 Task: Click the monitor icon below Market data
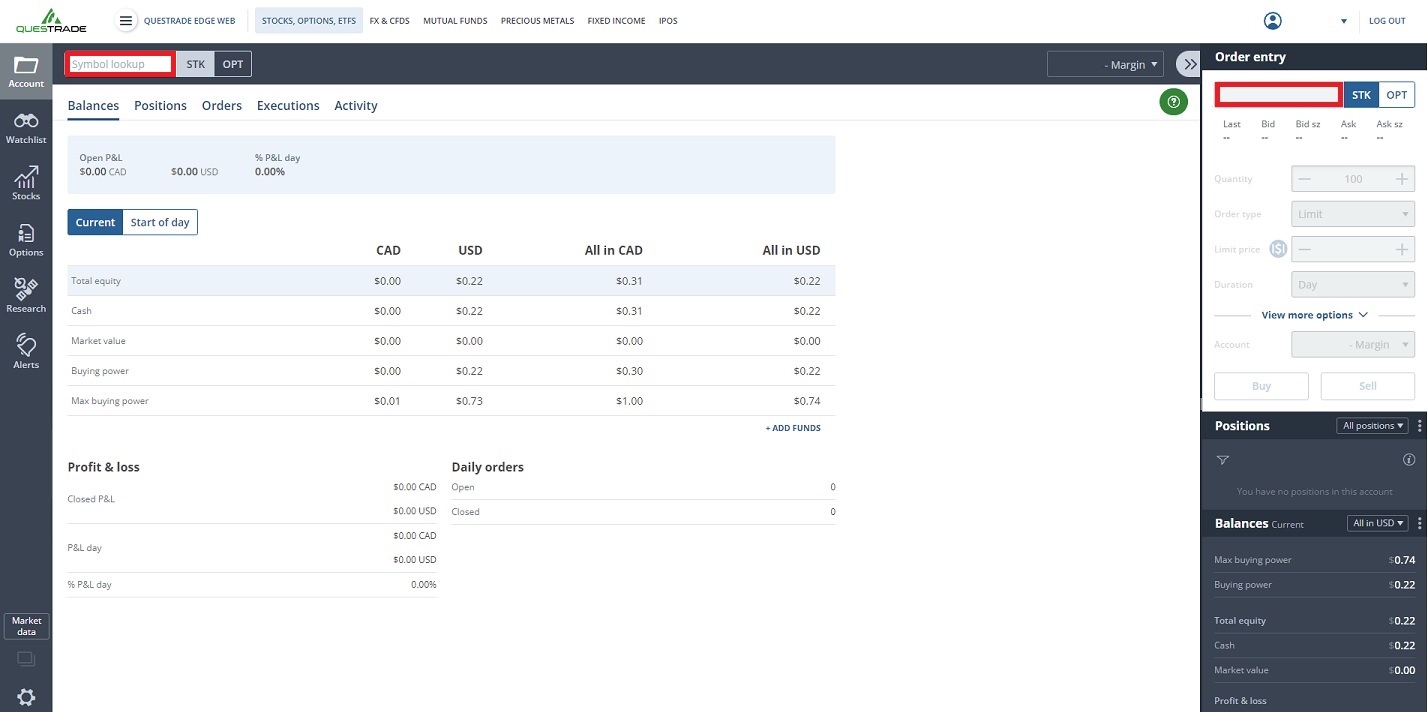pos(26,659)
